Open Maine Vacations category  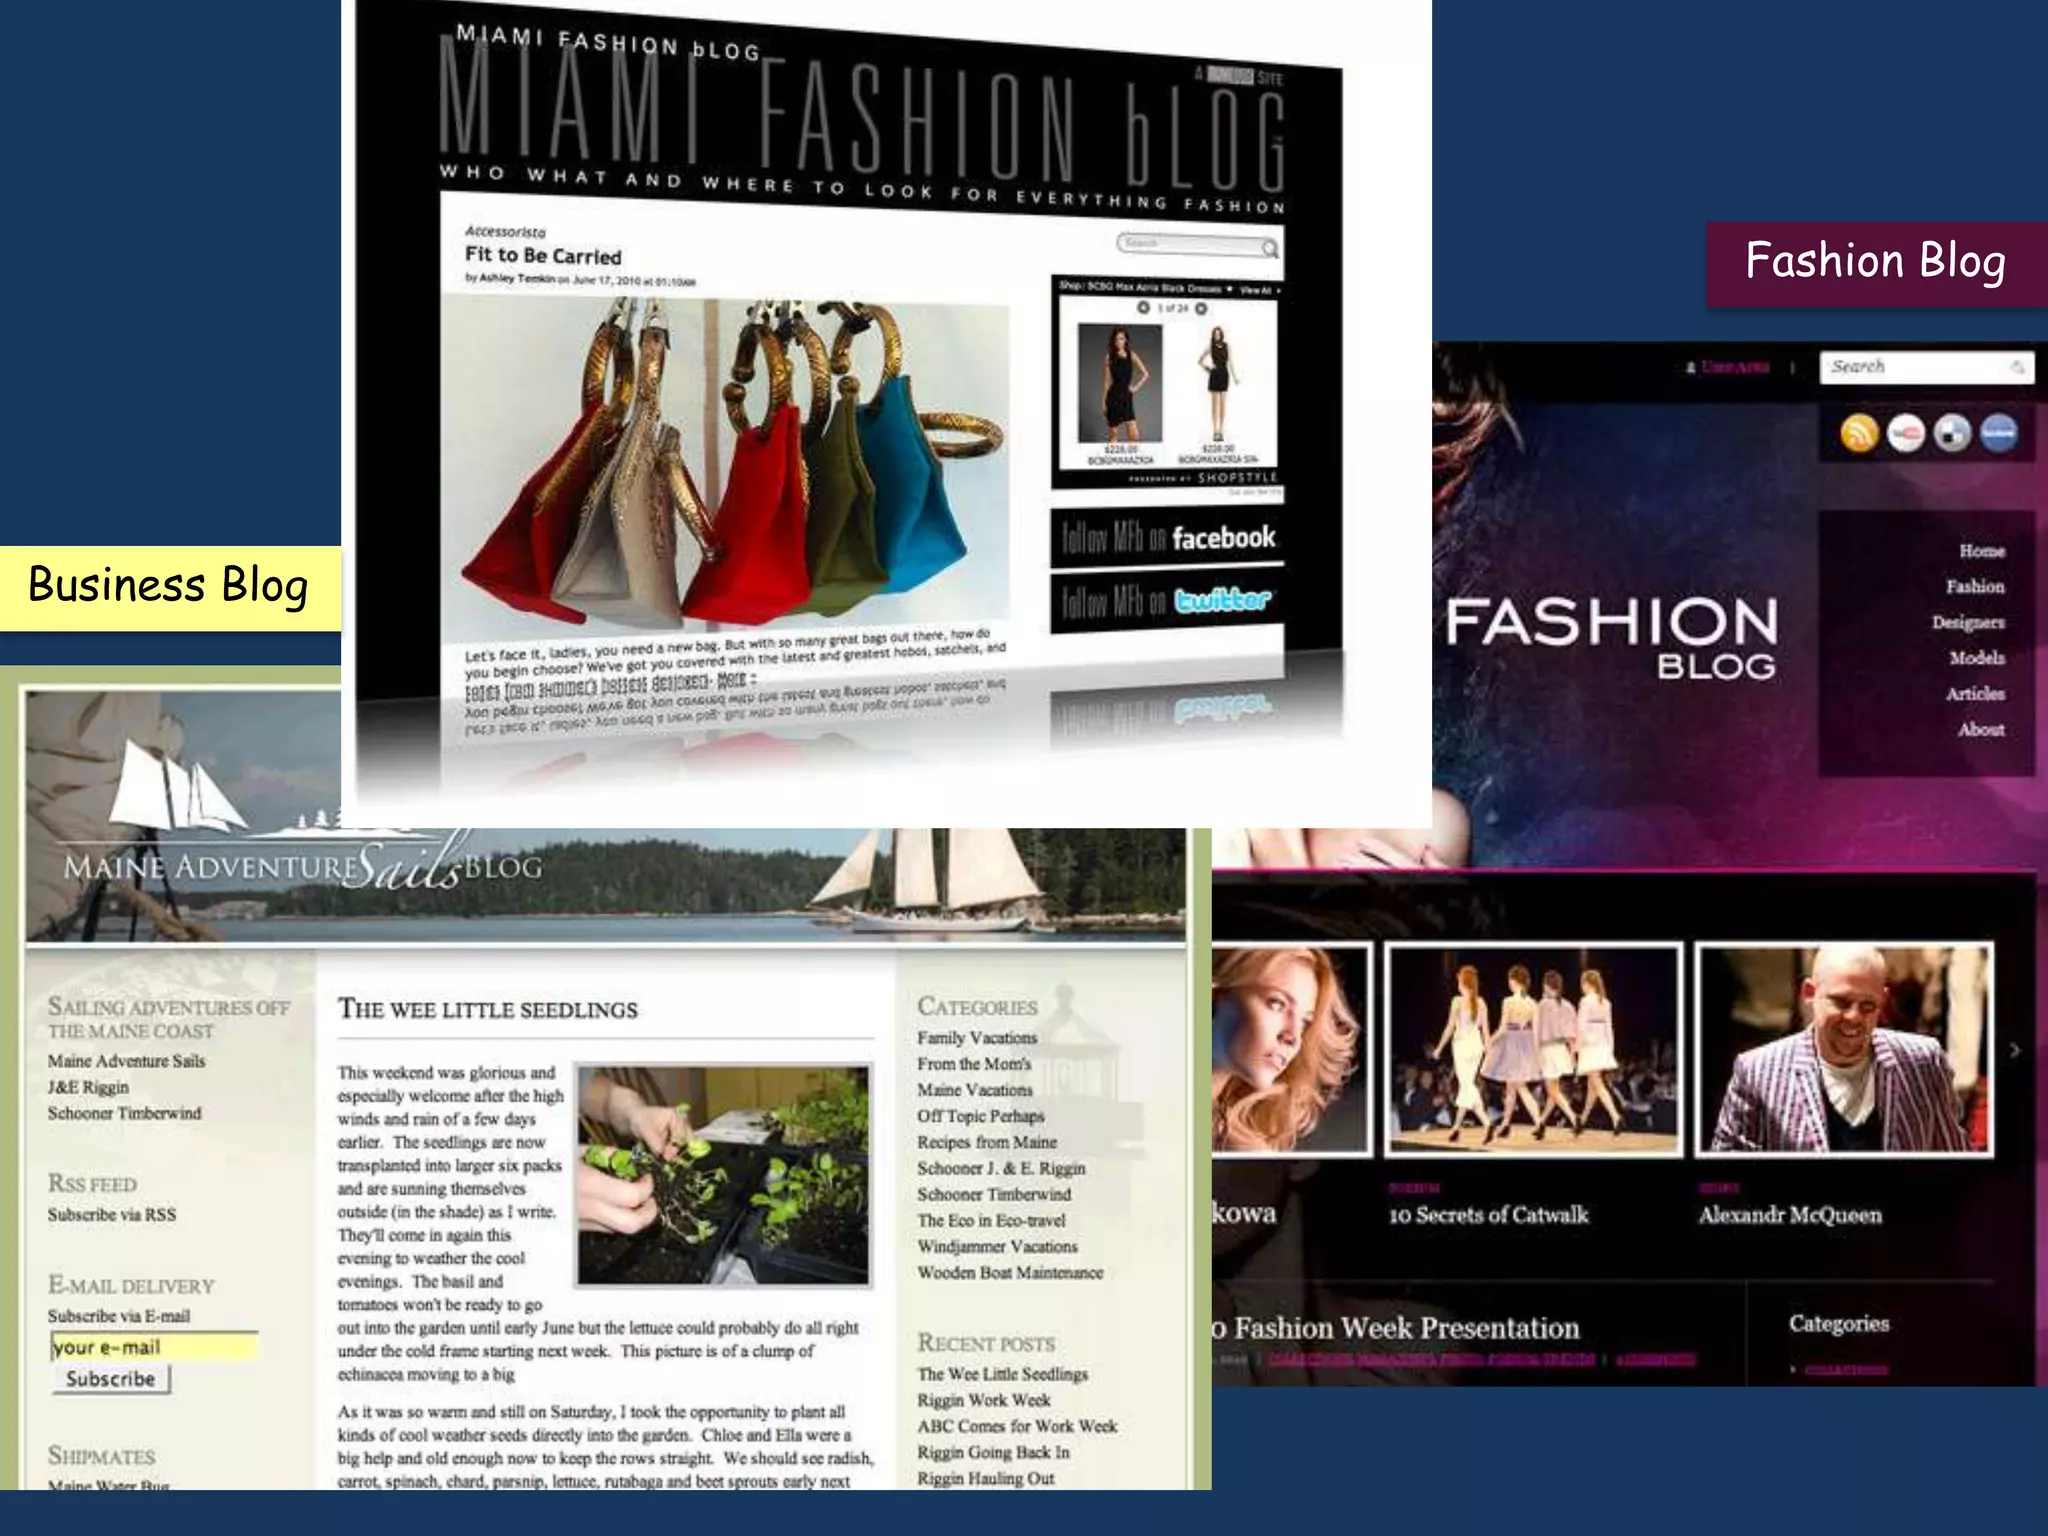click(x=975, y=1090)
